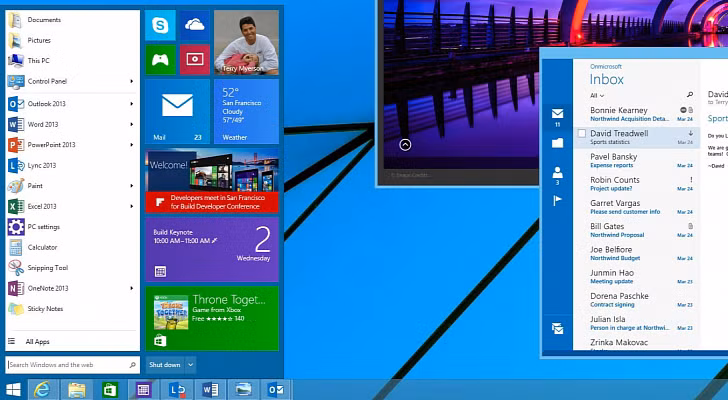Open Lync from the taskbar
This screenshot has height=400, width=728.
click(x=177, y=390)
